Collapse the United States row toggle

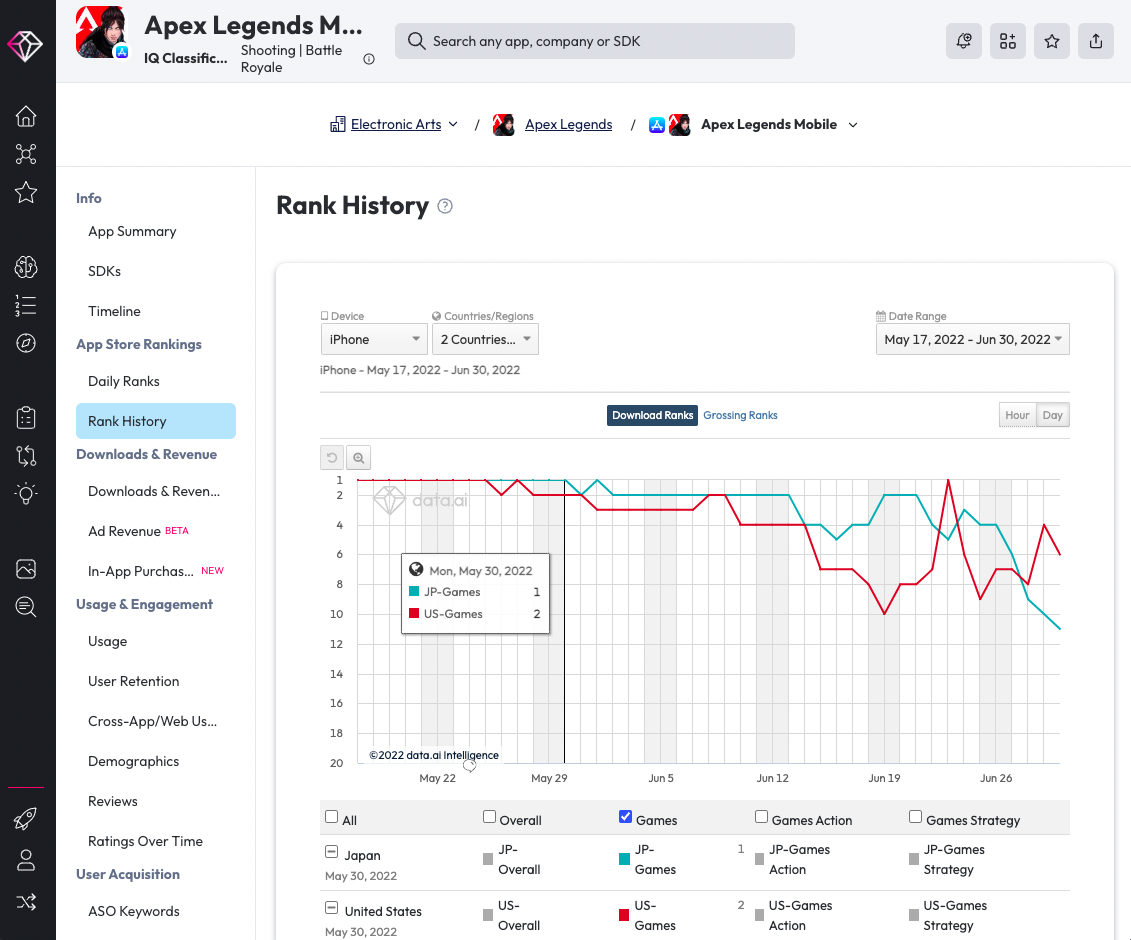pyautogui.click(x=331, y=908)
